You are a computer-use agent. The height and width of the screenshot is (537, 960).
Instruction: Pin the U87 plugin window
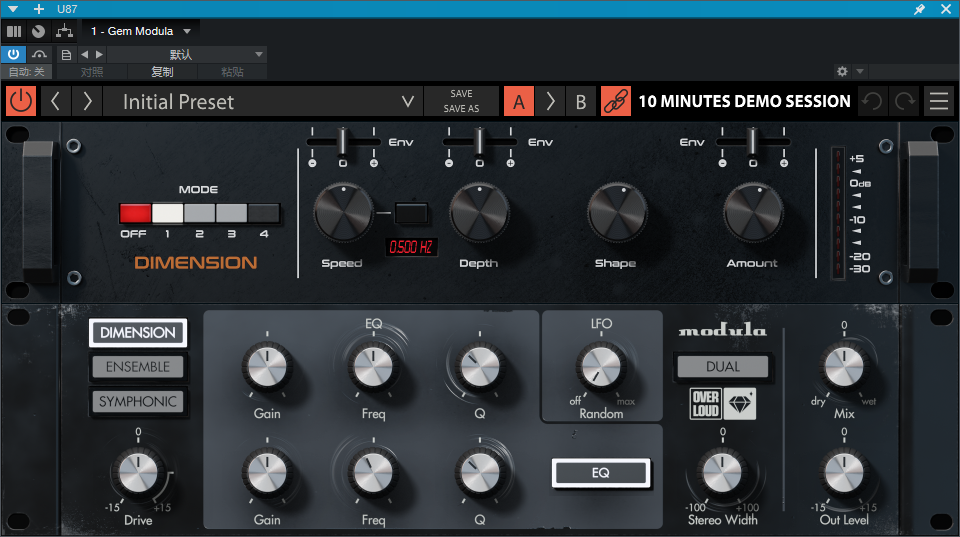point(919,9)
